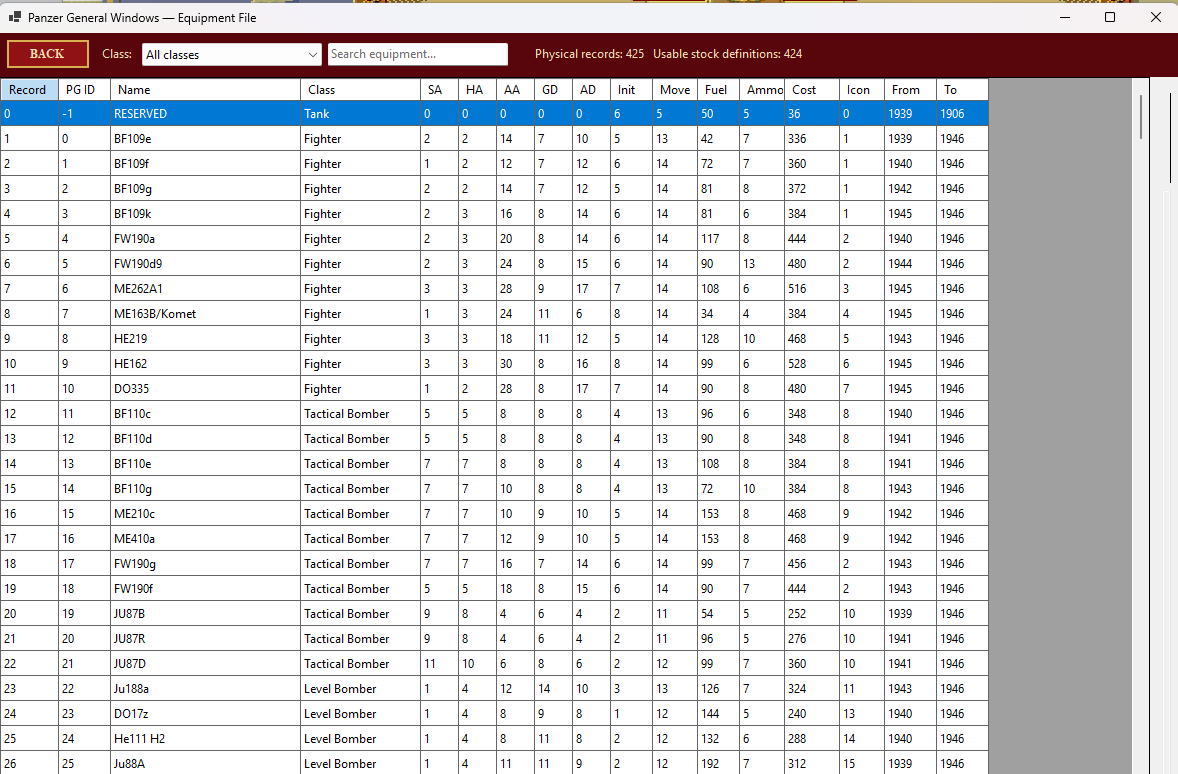Image resolution: width=1178 pixels, height=774 pixels.
Task: Select the ME410a row name
Action: (x=205, y=538)
